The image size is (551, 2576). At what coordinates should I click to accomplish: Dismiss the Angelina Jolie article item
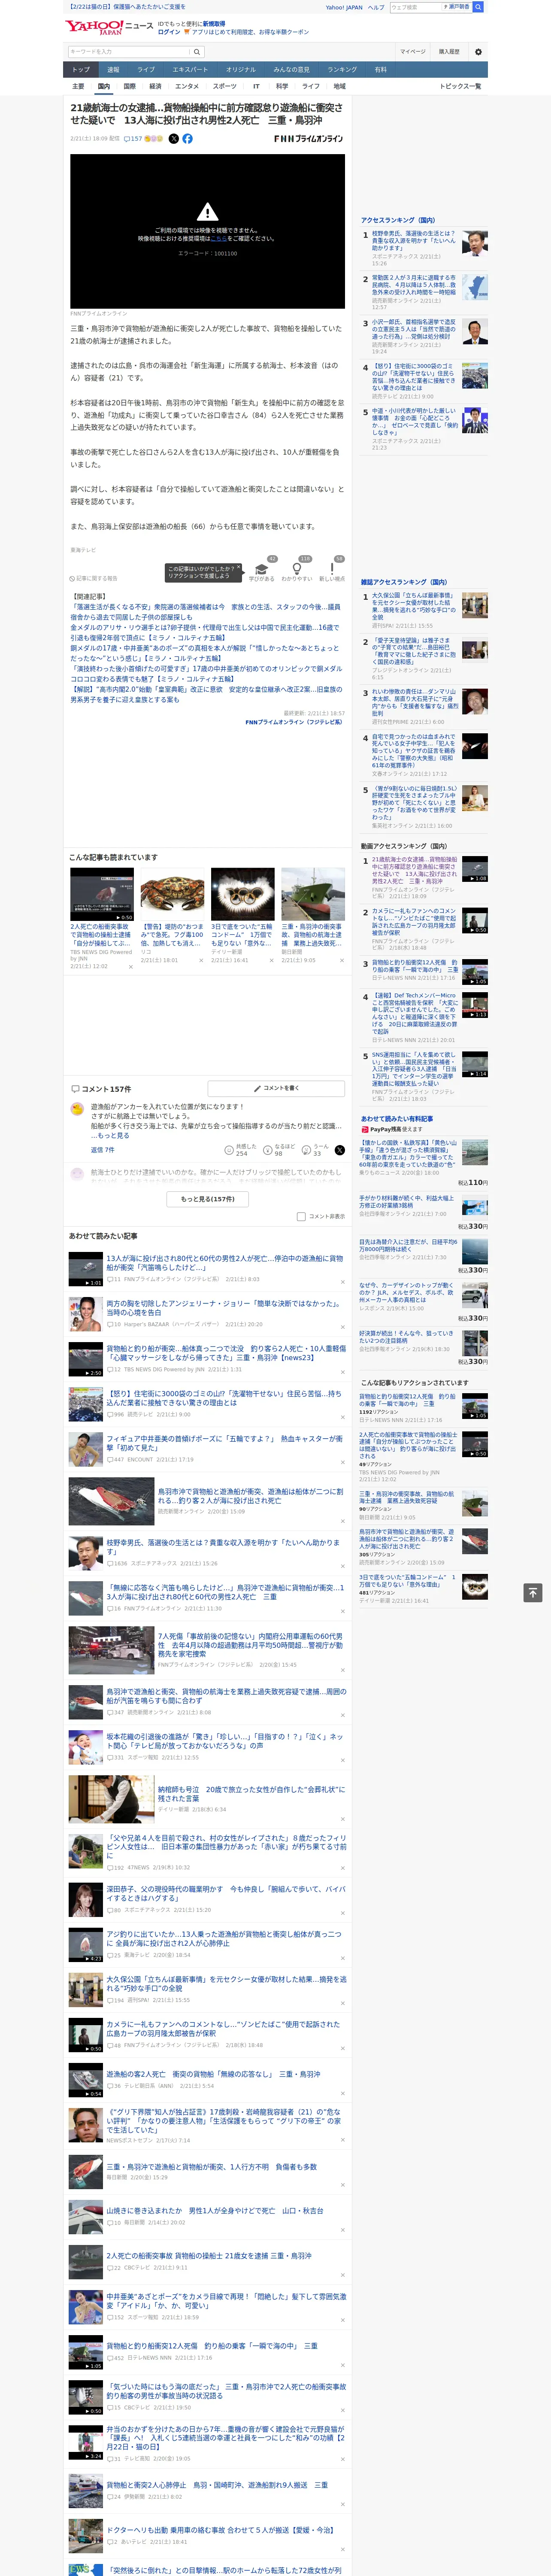click(x=343, y=1327)
